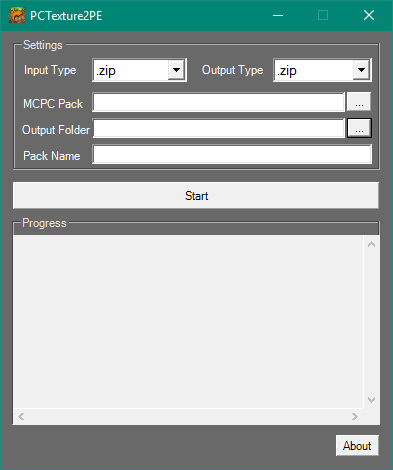
Task: Click into the Output Folder path field
Action: coord(218,128)
